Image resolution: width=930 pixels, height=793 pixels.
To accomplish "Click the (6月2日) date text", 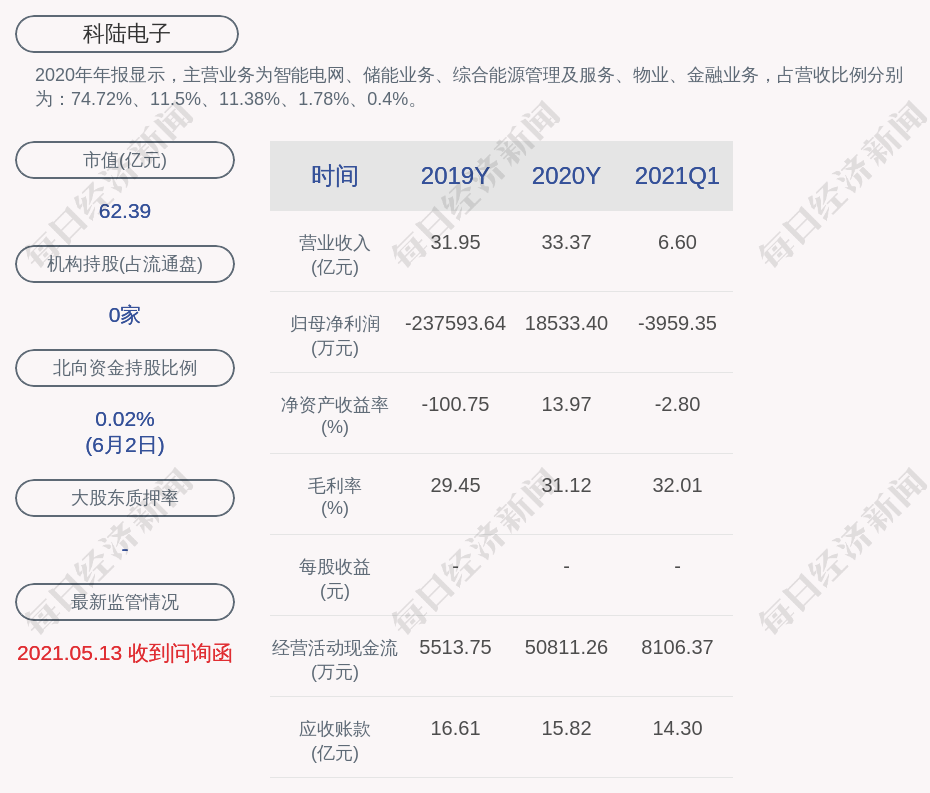I will pos(125,445).
